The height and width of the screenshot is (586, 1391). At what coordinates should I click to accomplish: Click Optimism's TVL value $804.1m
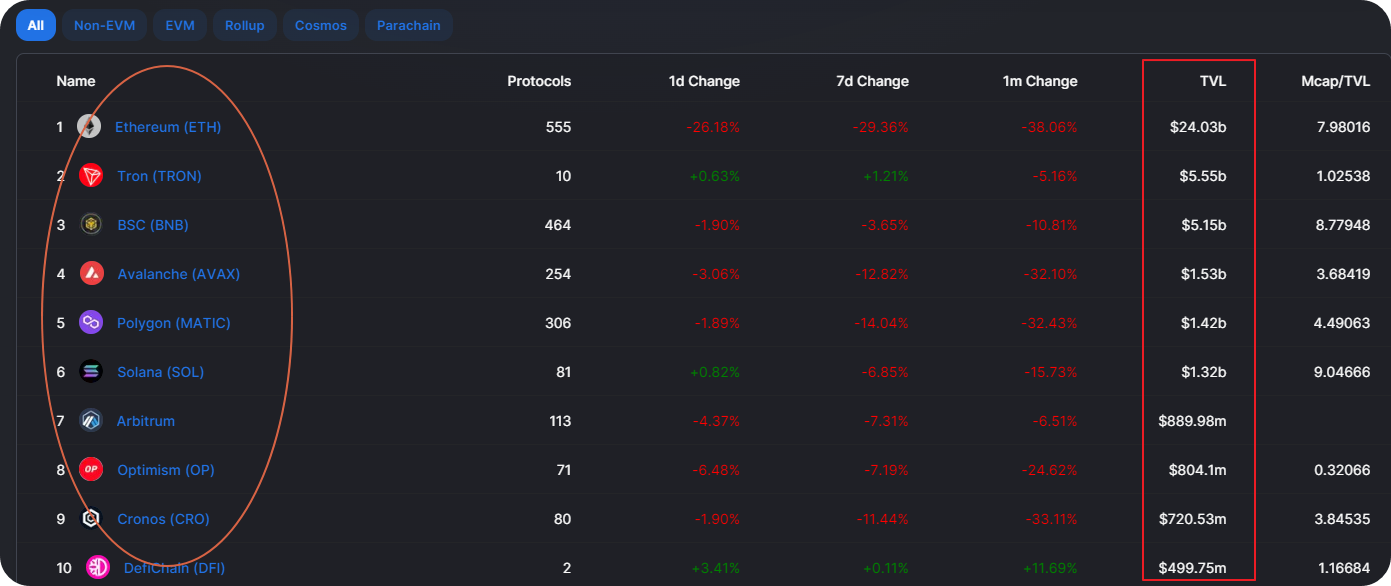pyautogui.click(x=1197, y=470)
